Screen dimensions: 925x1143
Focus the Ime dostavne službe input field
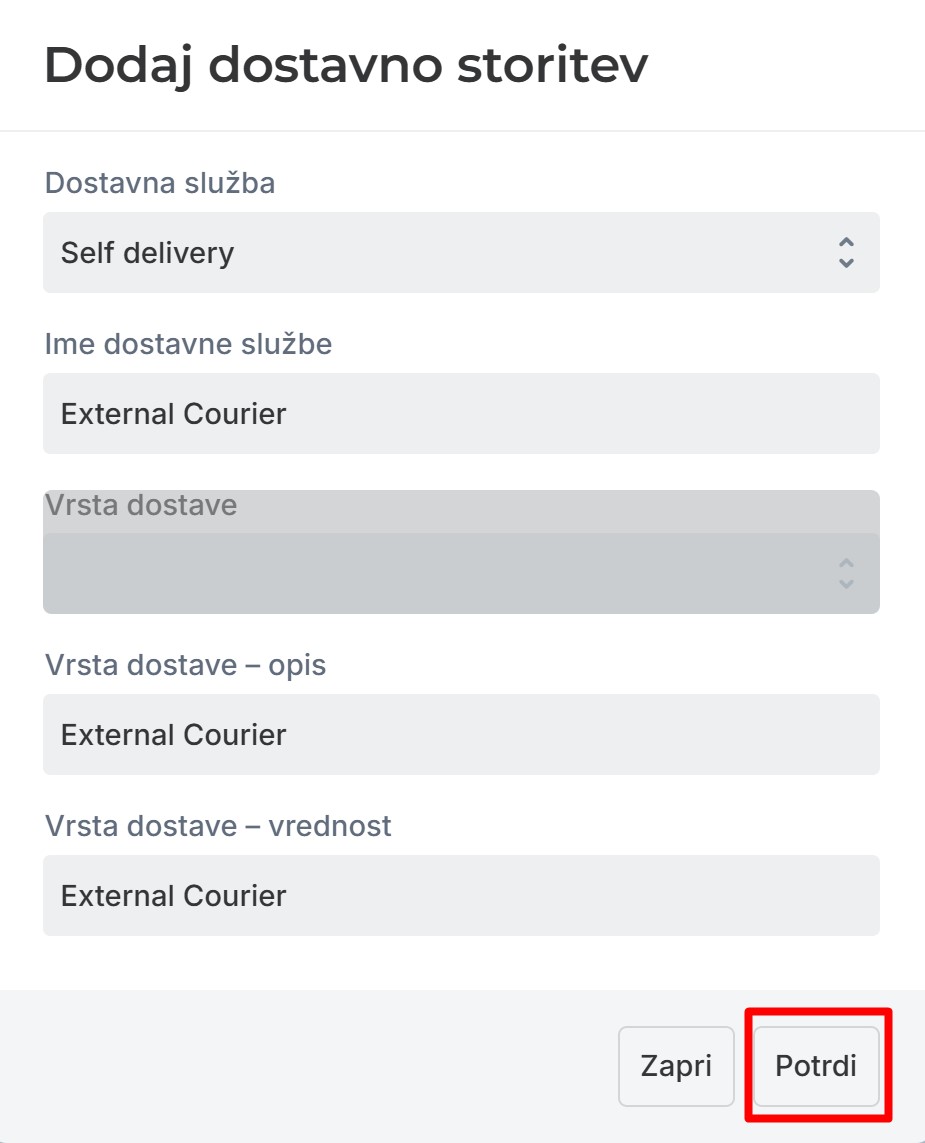(x=461, y=413)
